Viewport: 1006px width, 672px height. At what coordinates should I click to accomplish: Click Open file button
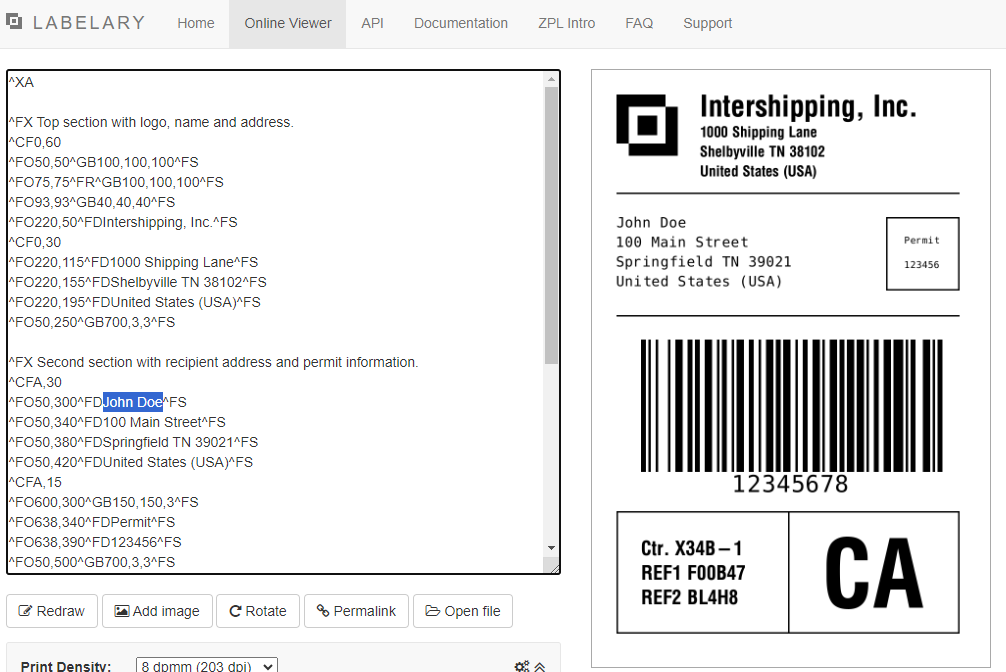(x=463, y=611)
